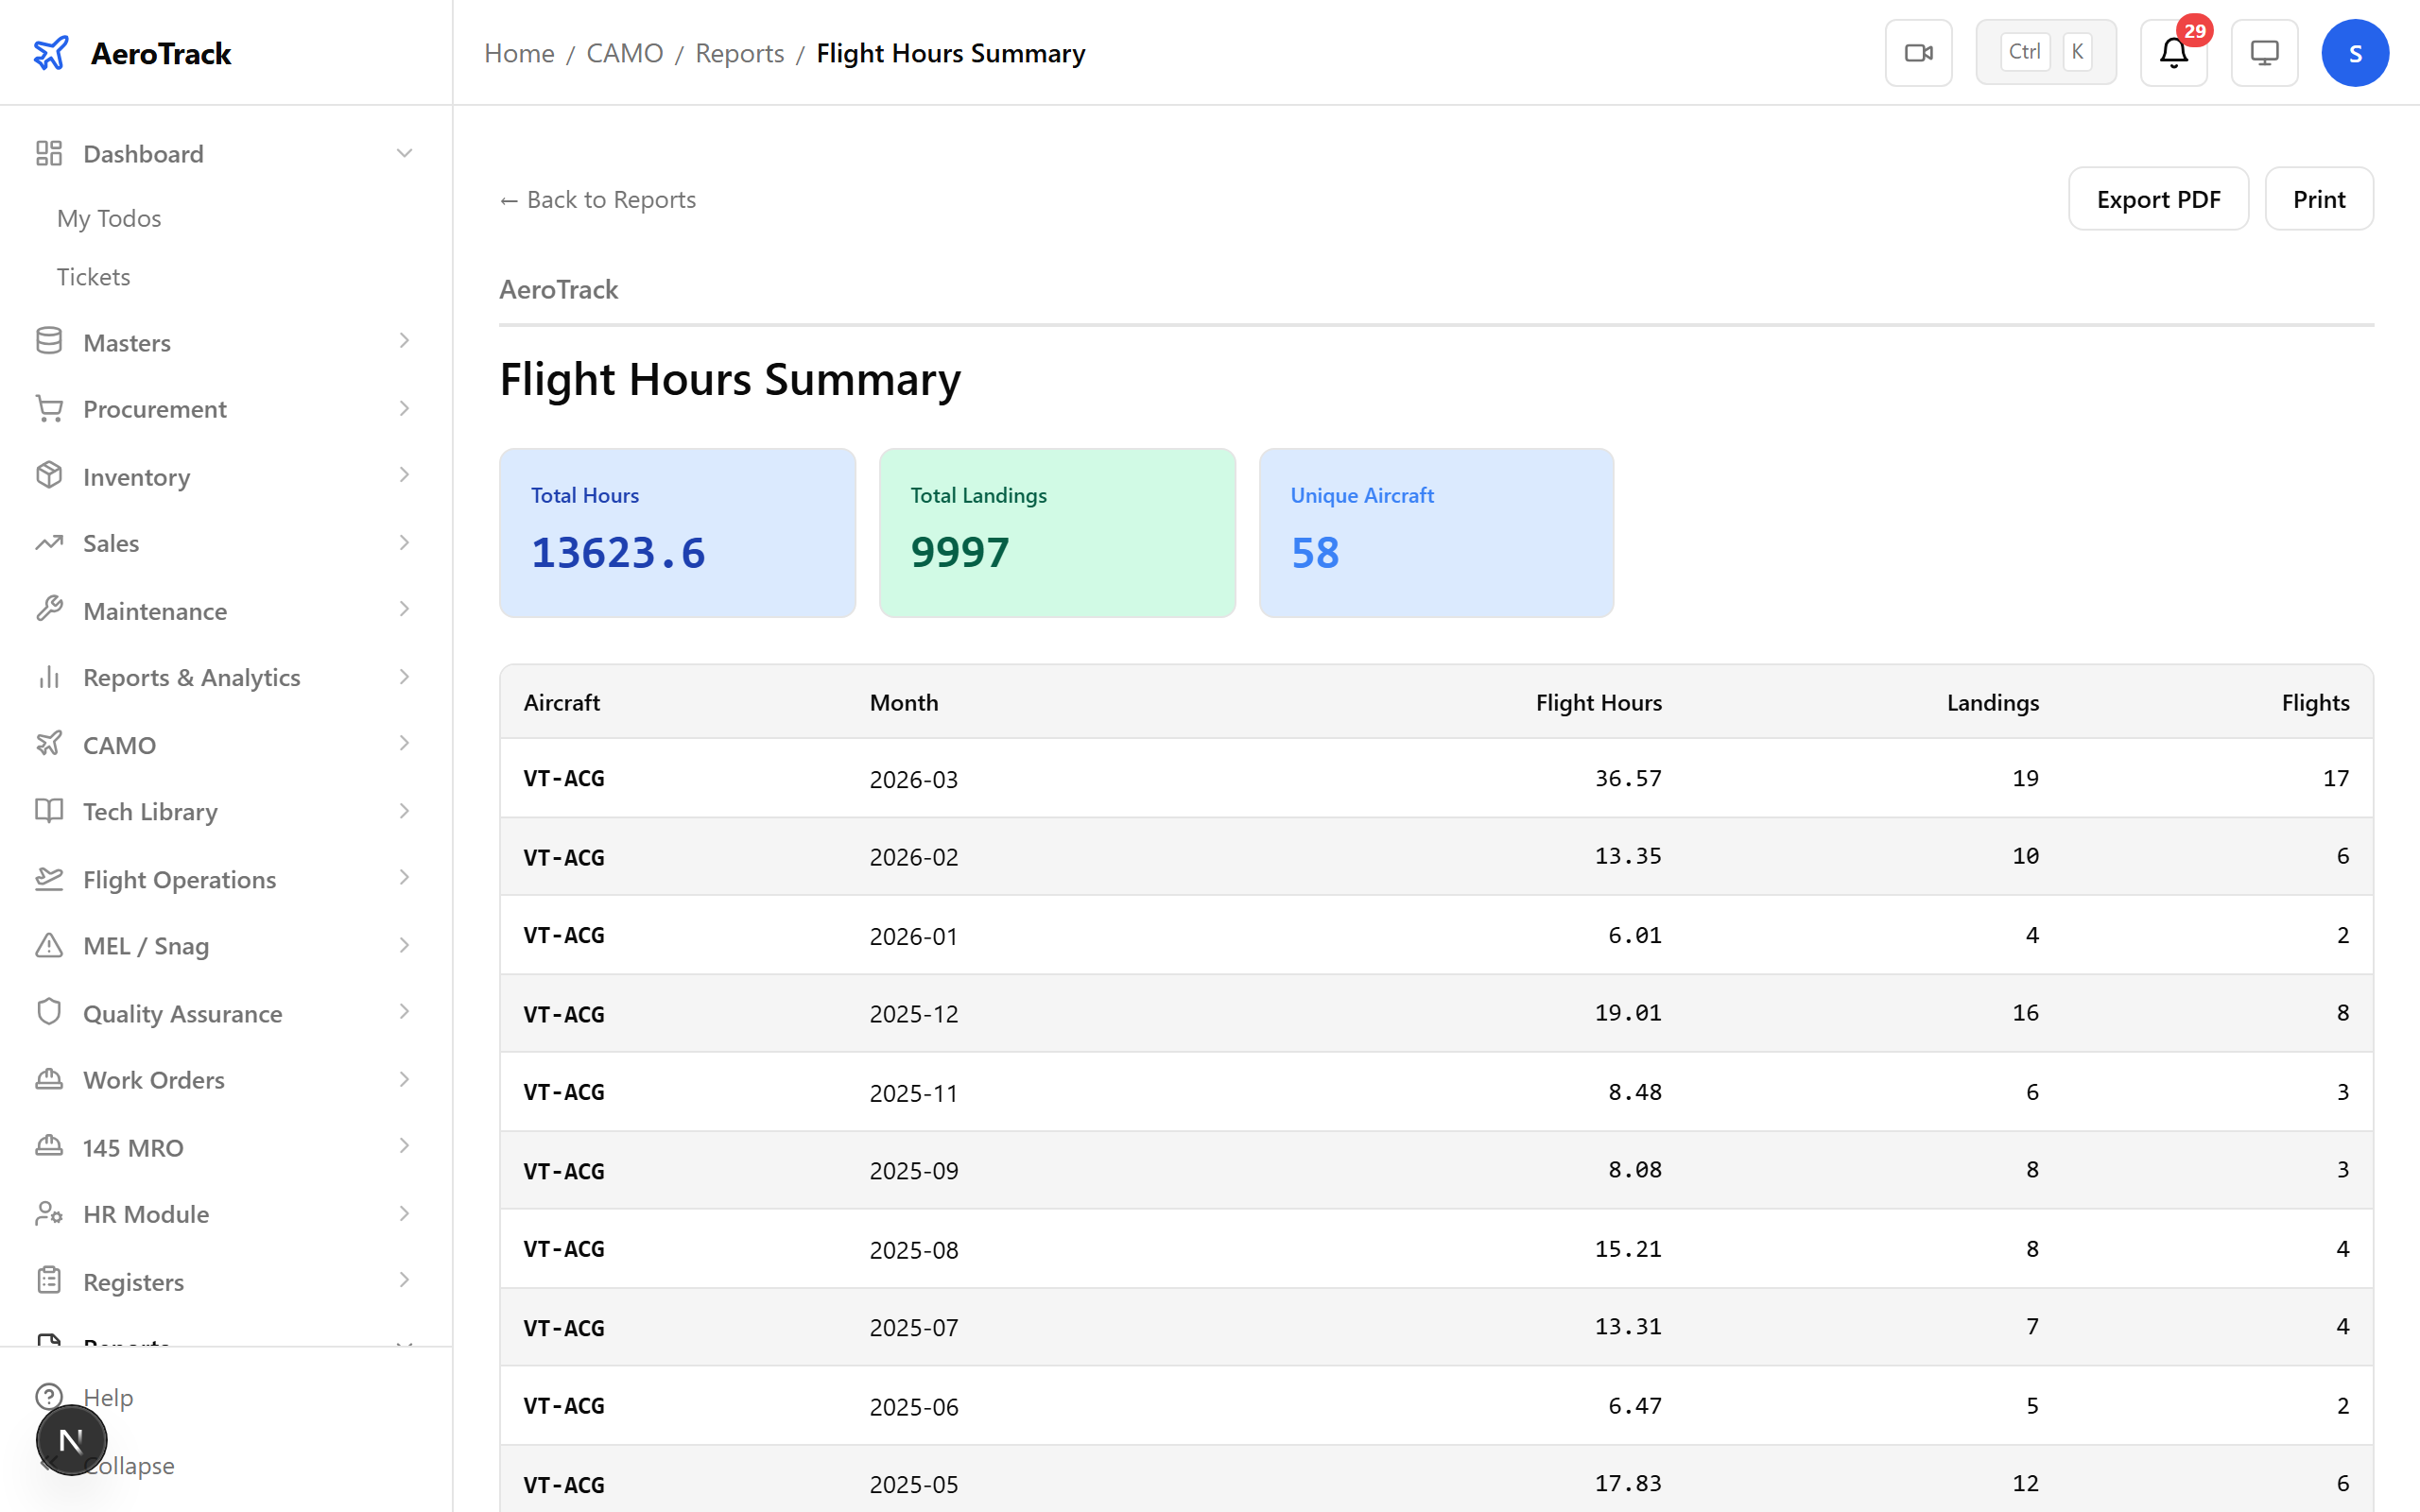Open Reports & Analytics chart icon
Viewport: 2420px width, 1512px height.
[x=49, y=677]
